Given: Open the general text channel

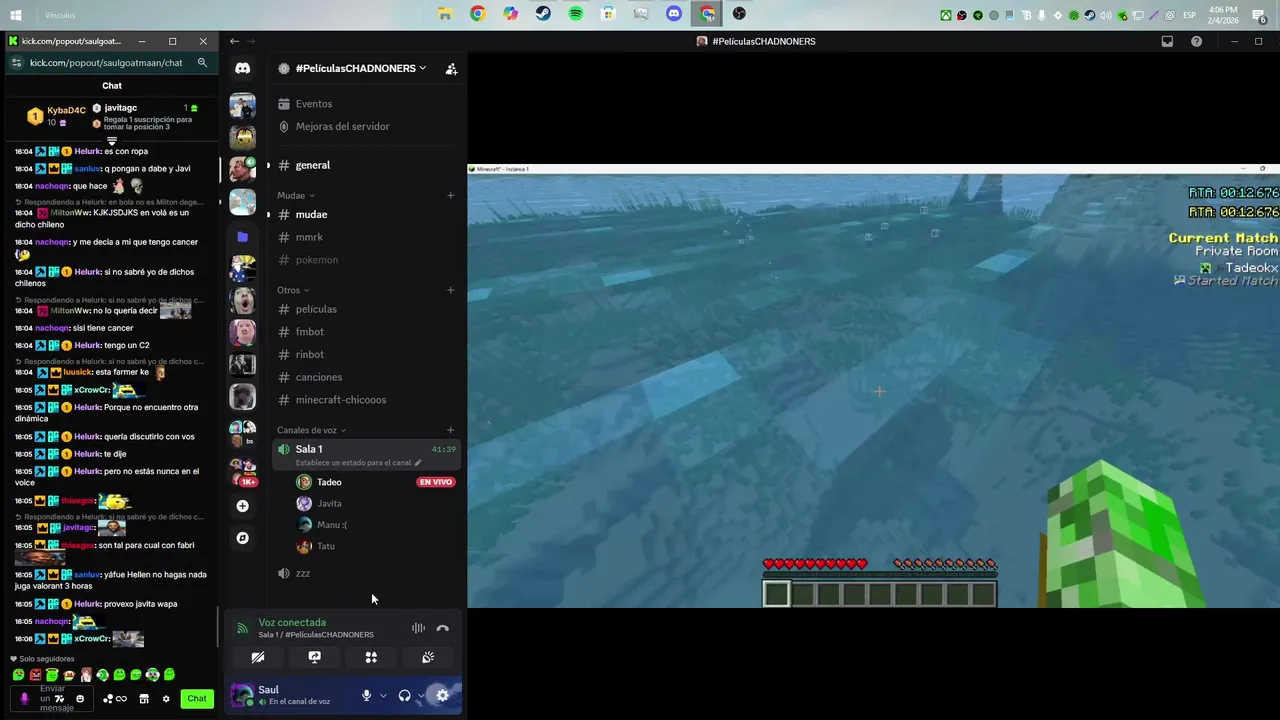Looking at the screenshot, I should pos(365,165).
